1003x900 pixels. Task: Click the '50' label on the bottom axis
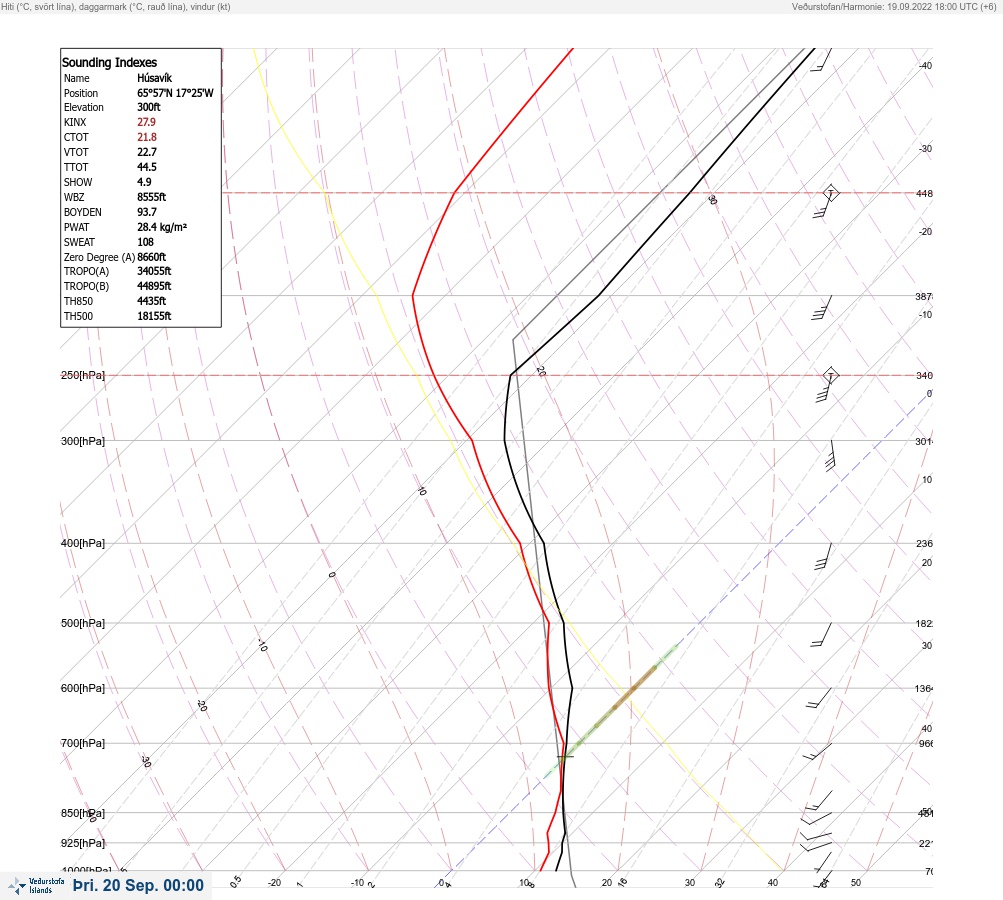[x=856, y=883]
